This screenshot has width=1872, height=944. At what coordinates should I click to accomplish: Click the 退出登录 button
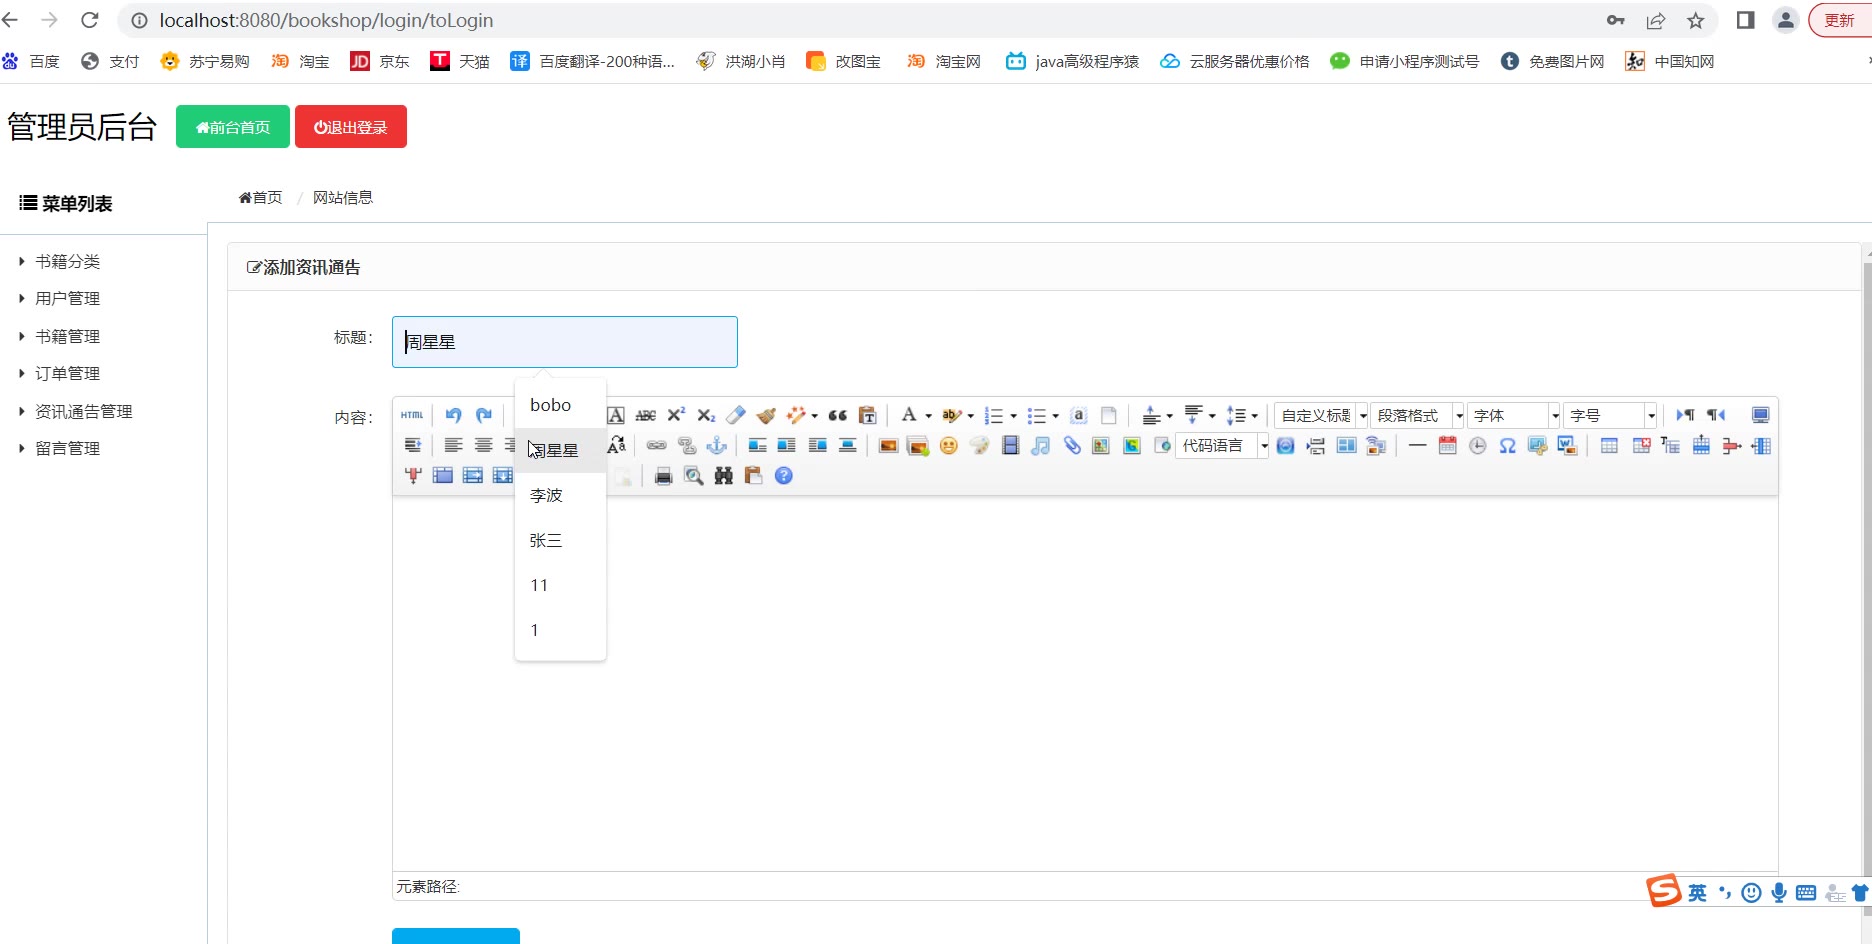(x=351, y=127)
